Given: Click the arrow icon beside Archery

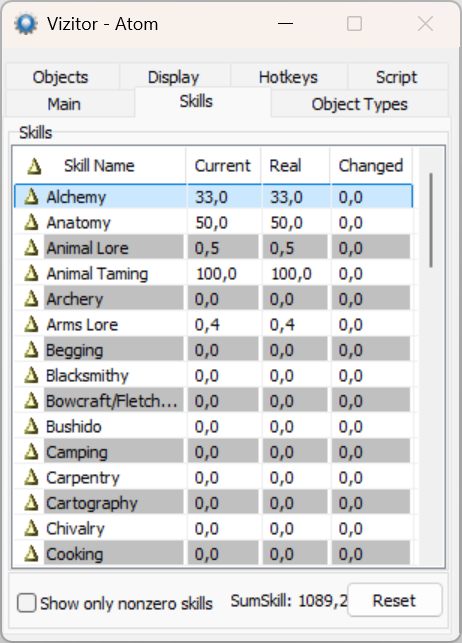Looking at the screenshot, I should point(31,299).
